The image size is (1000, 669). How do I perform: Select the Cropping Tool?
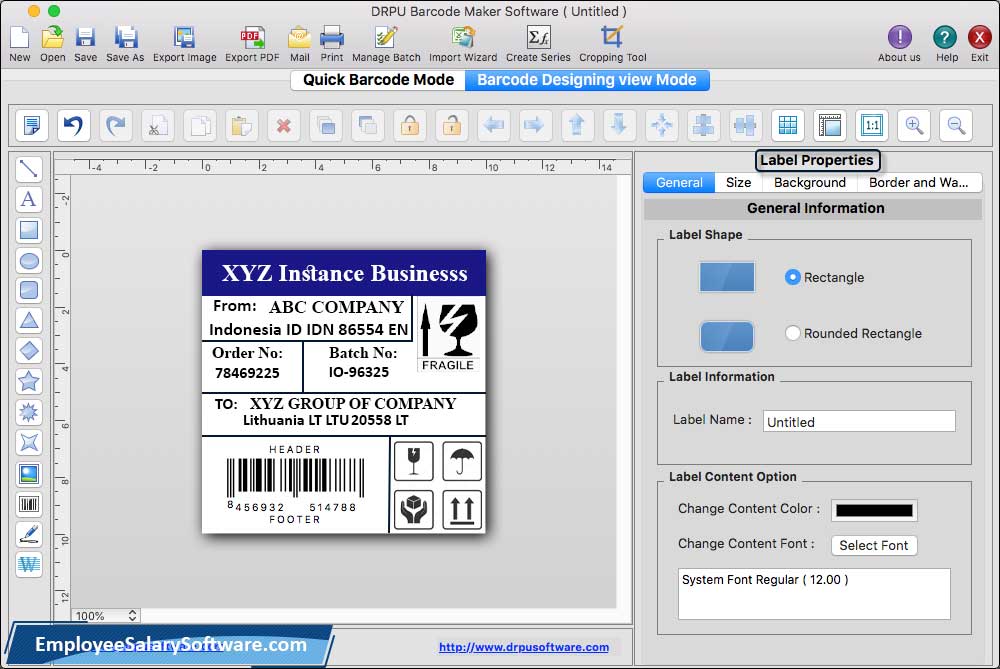pos(612,43)
